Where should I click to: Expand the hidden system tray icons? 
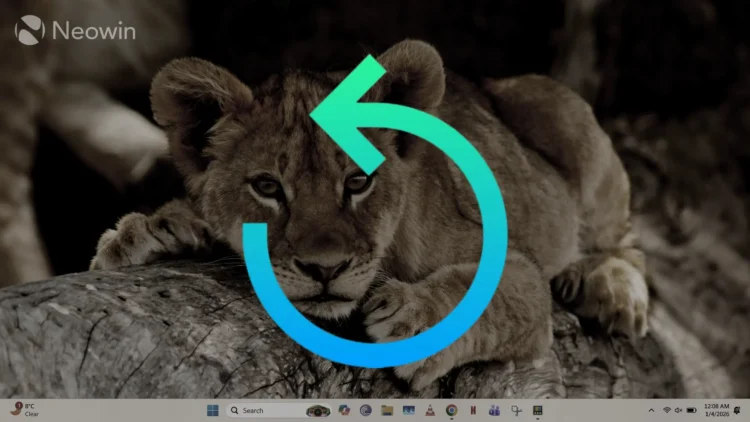(652, 410)
